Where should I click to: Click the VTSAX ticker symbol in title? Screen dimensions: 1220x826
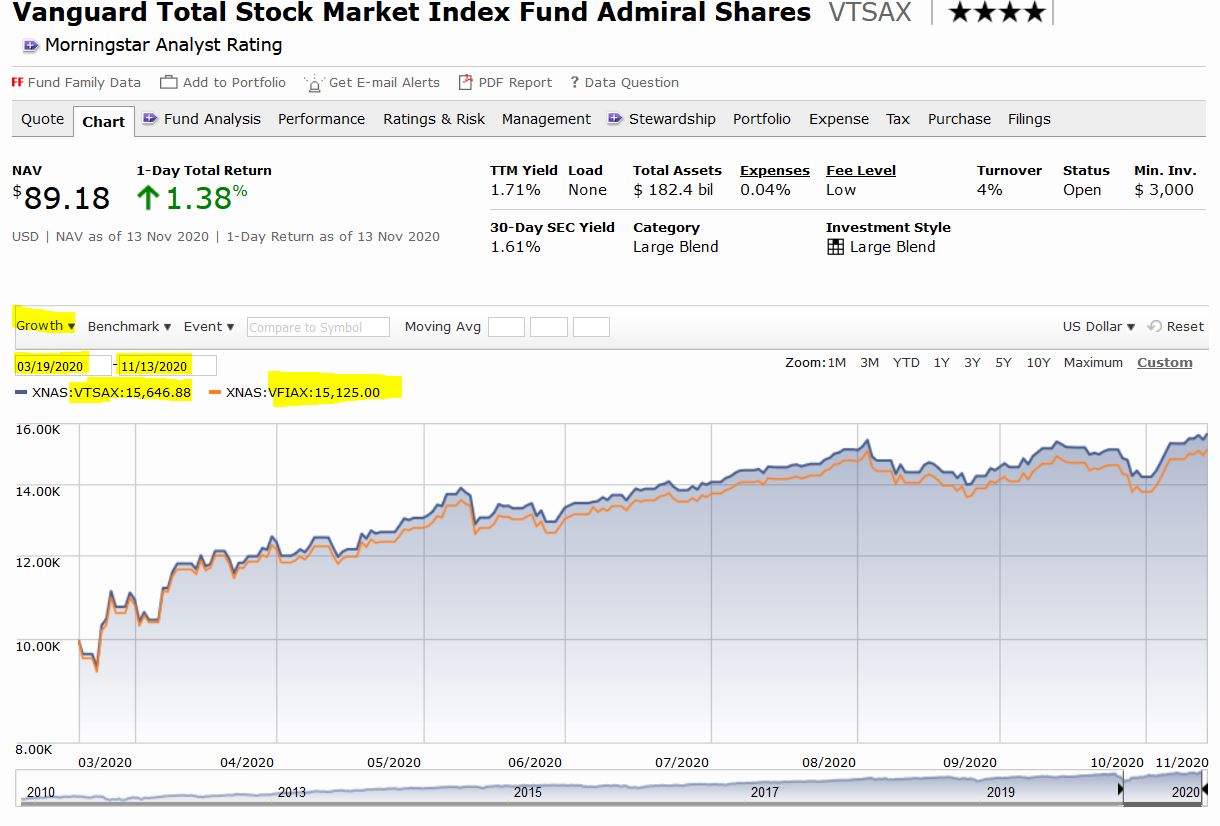pyautogui.click(x=870, y=13)
